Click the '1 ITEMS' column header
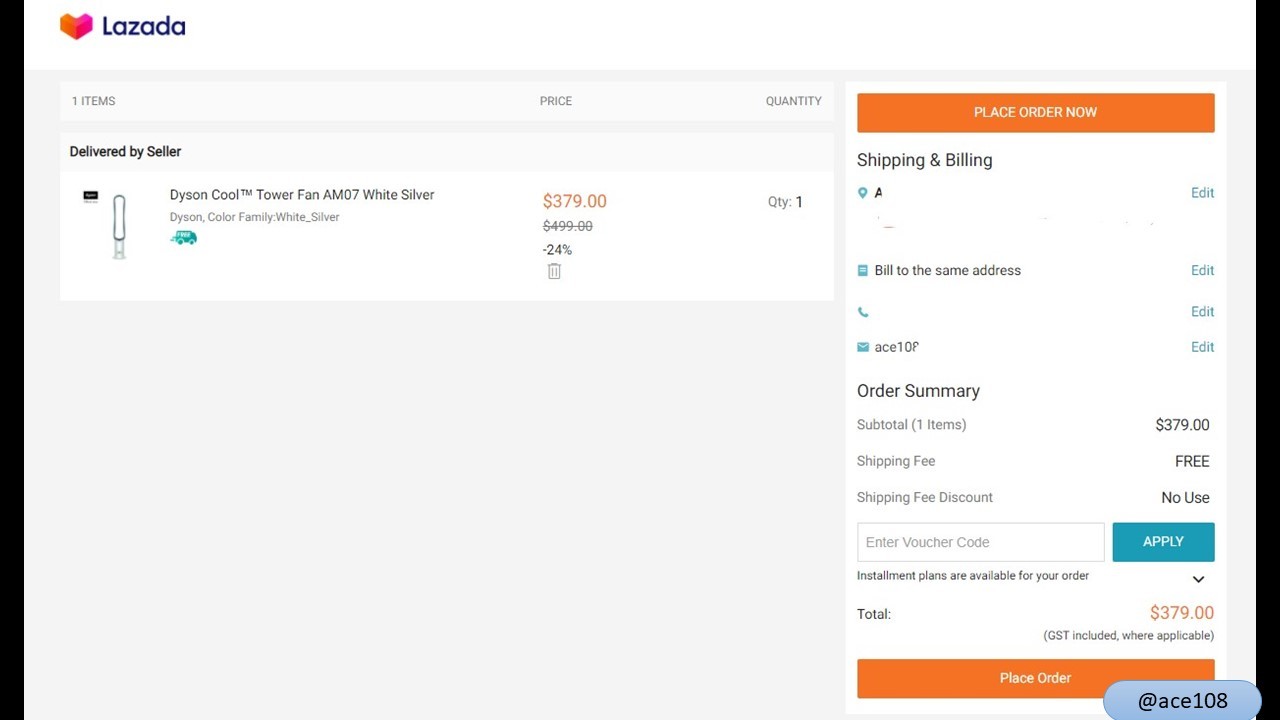The image size is (1280, 720). [94, 101]
